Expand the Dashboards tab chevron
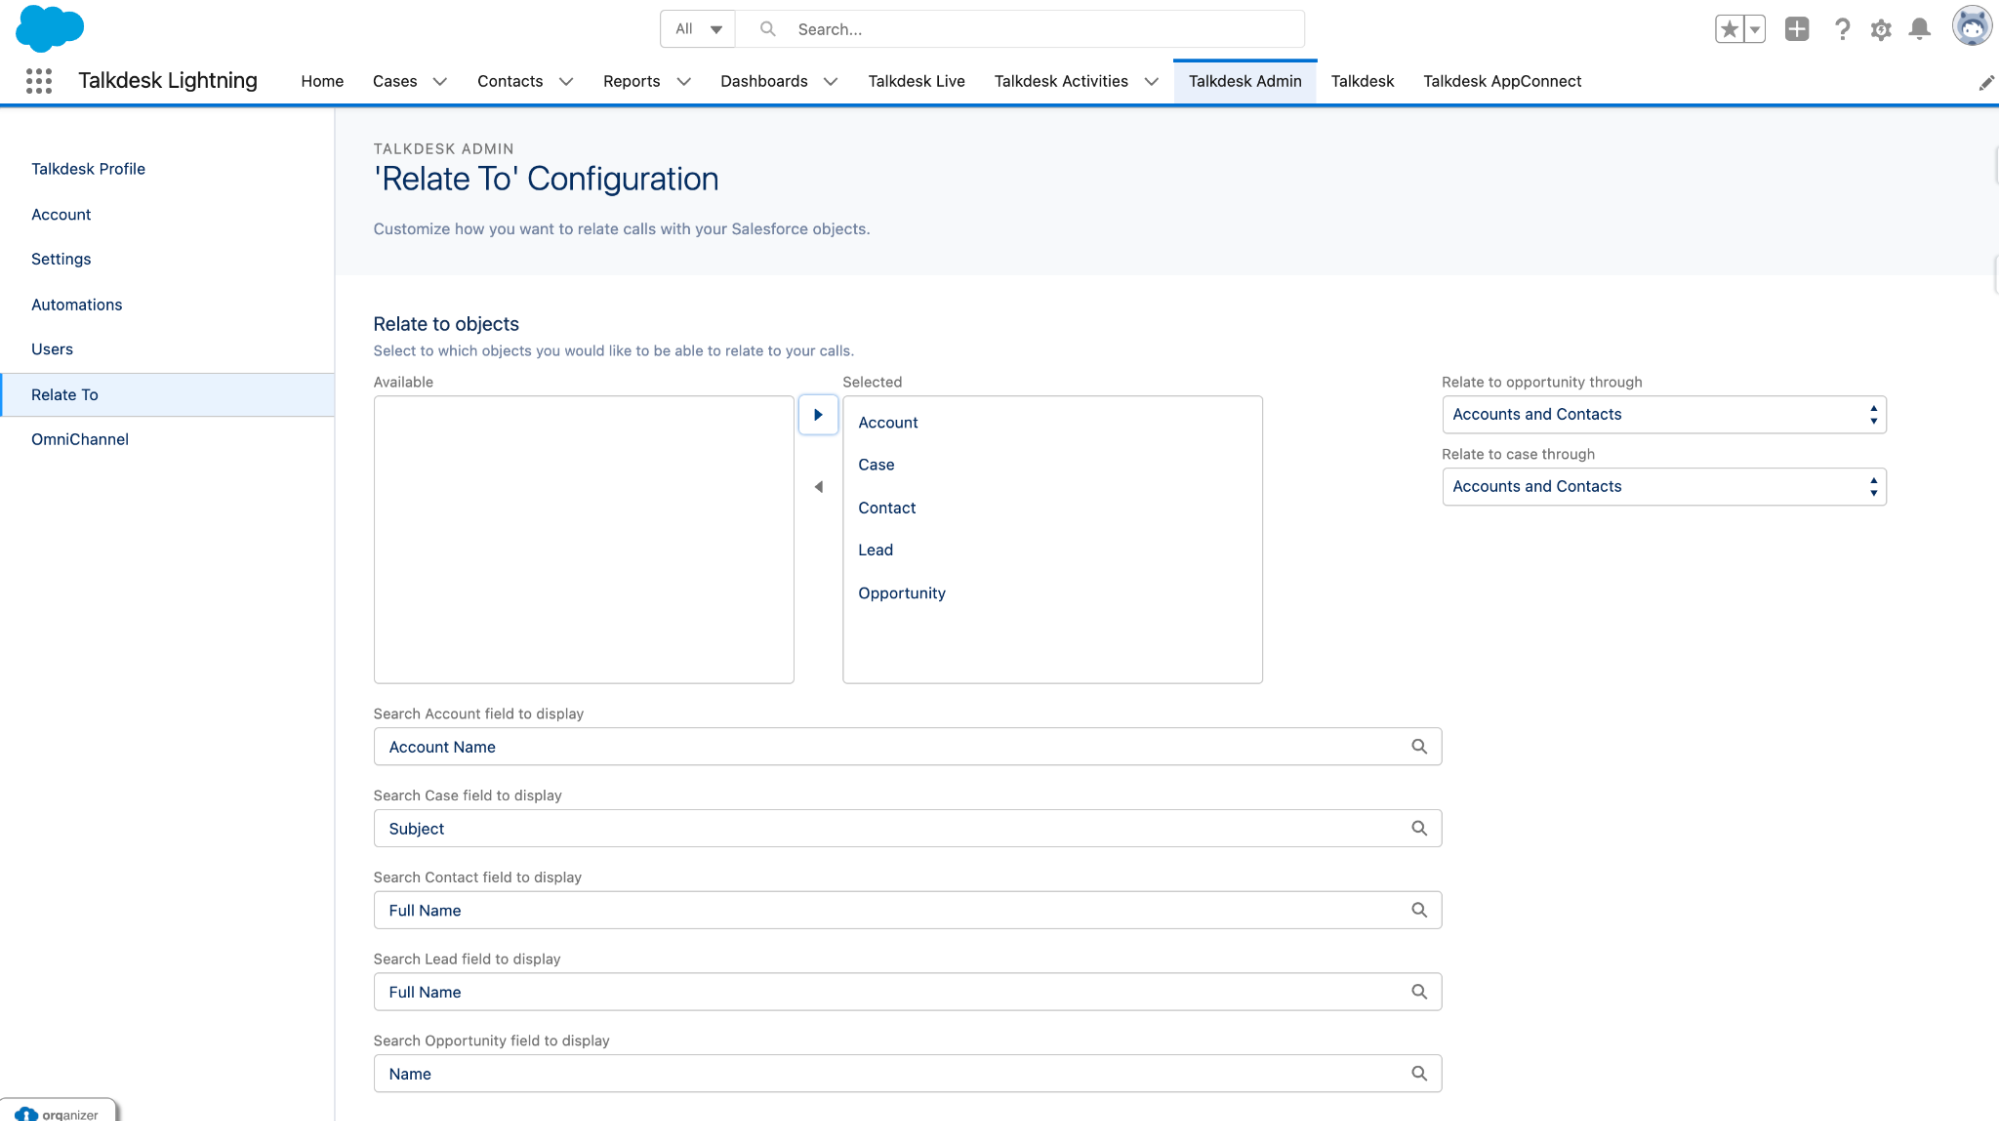The image size is (1999, 1121). [x=831, y=82]
